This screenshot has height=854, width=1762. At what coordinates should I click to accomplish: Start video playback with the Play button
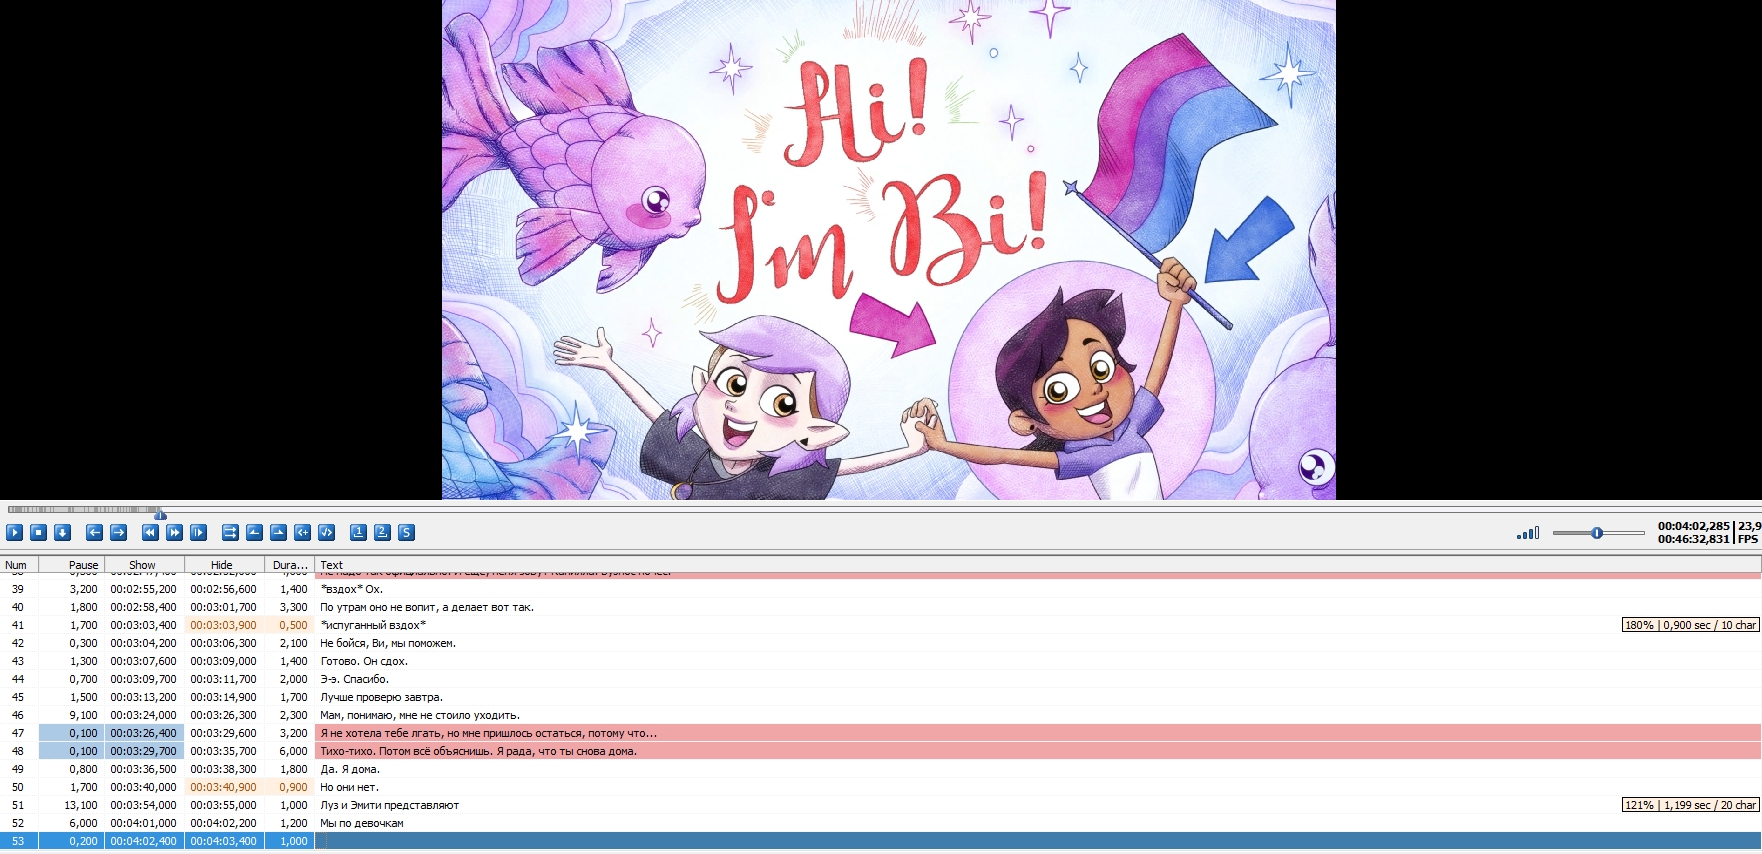pos(14,533)
